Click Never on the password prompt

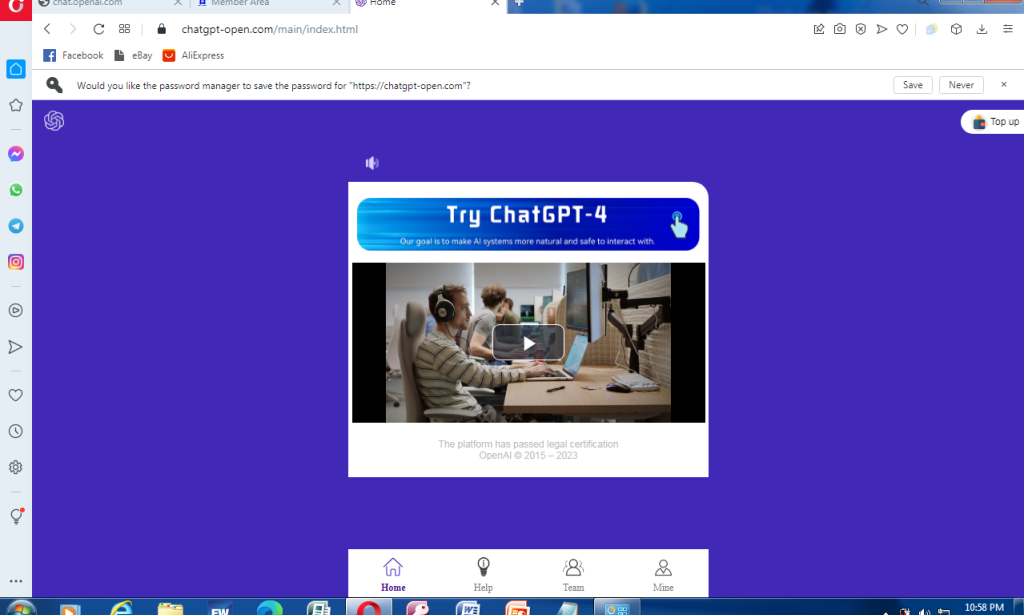[960, 85]
